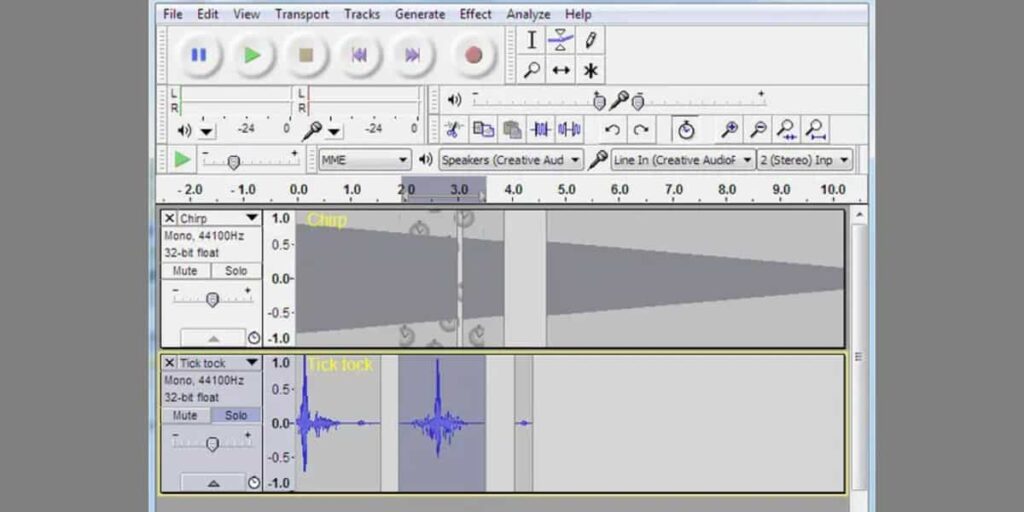Screen dimensions: 1024x512
Task: Click the Undo arrow
Action: point(612,129)
